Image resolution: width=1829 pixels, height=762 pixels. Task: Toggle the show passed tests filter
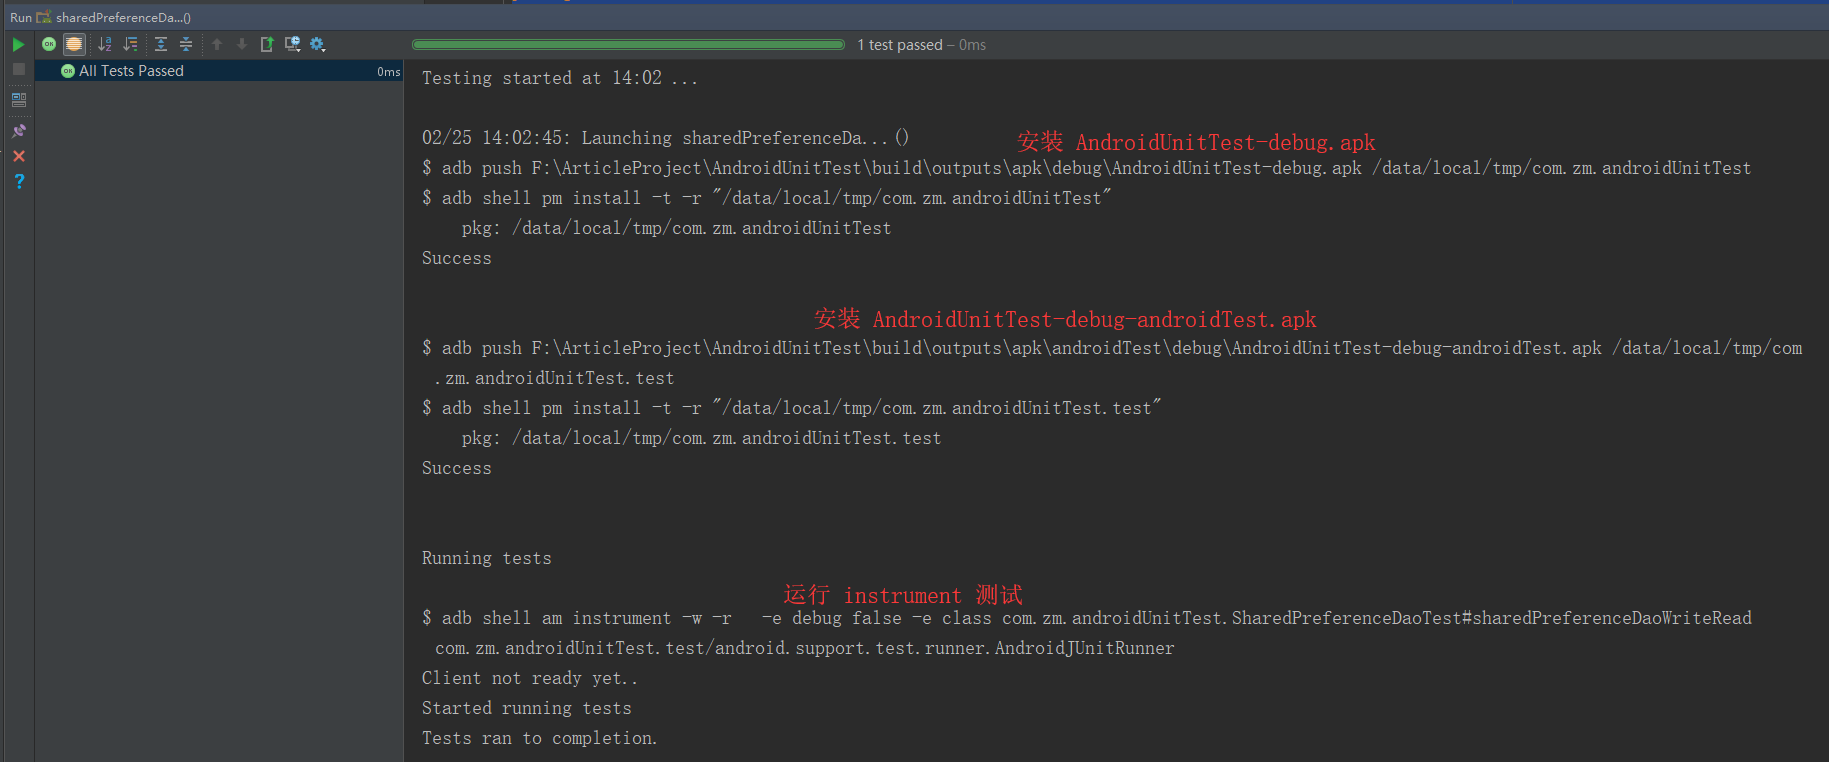tap(49, 44)
